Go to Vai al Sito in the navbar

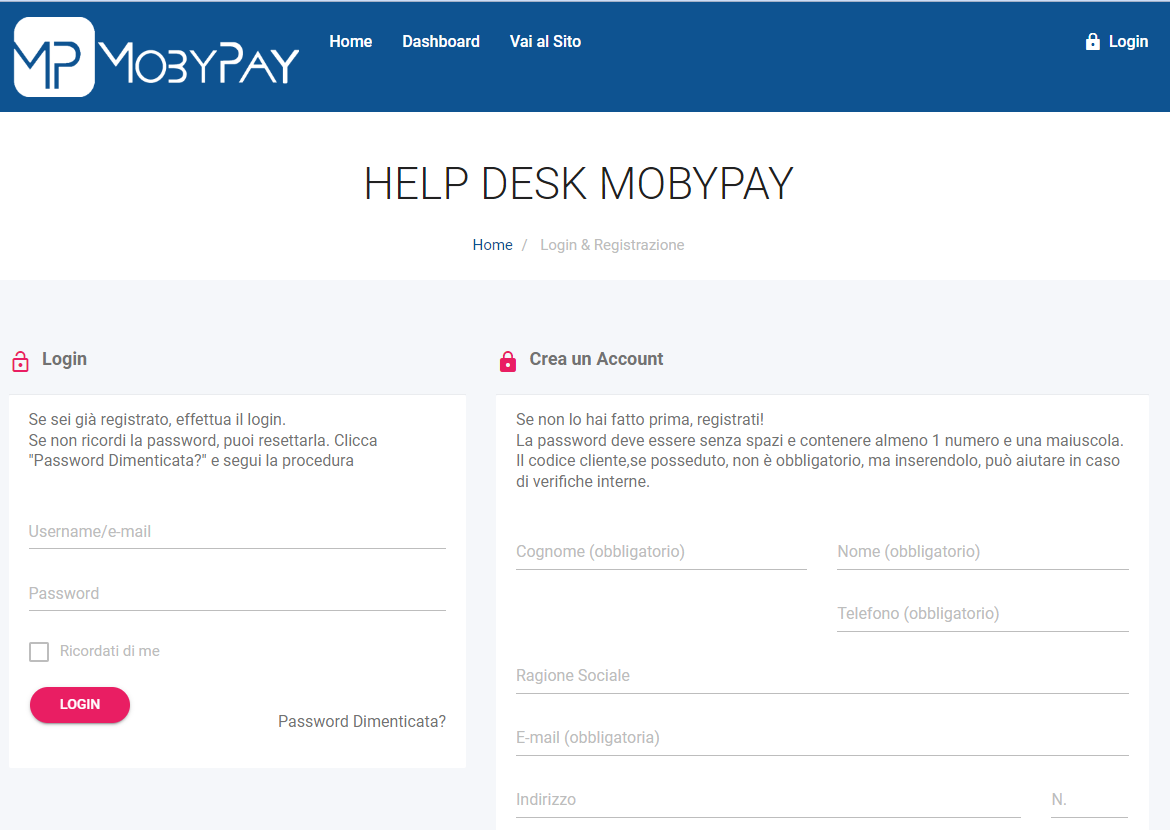[545, 42]
